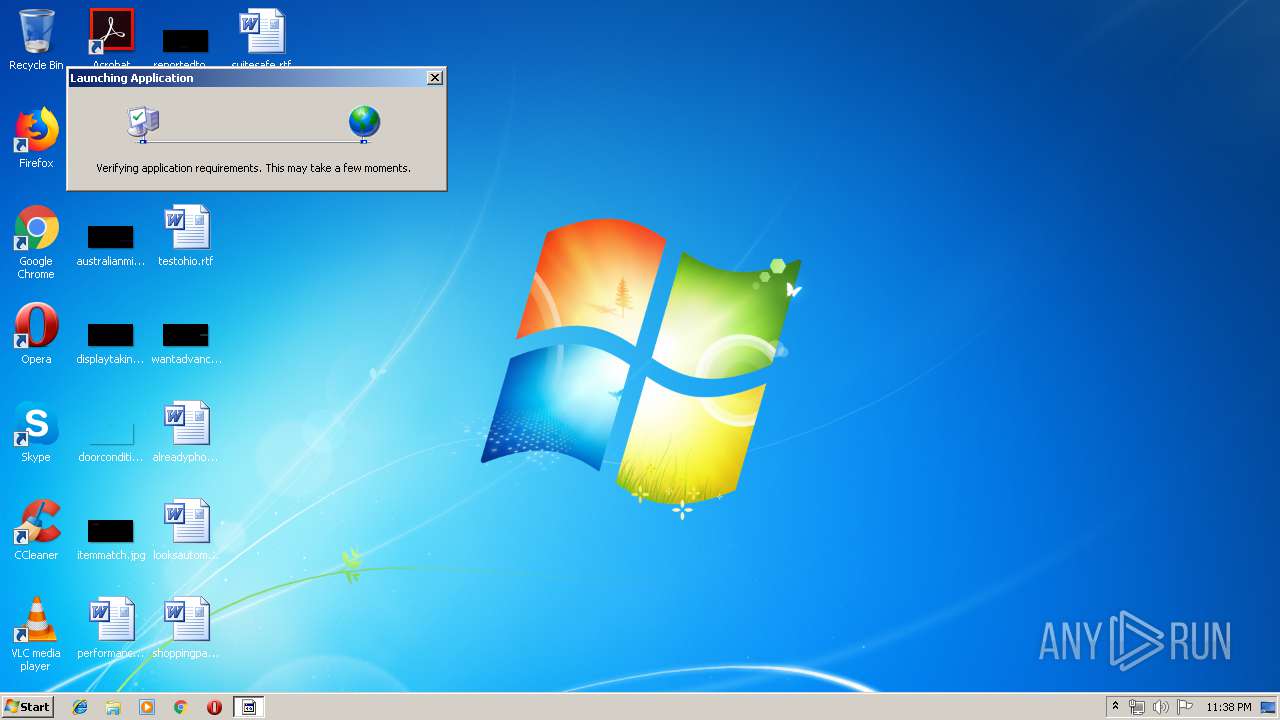The height and width of the screenshot is (720, 1280).
Task: Click the globe icon in the dialog
Action: [364, 123]
